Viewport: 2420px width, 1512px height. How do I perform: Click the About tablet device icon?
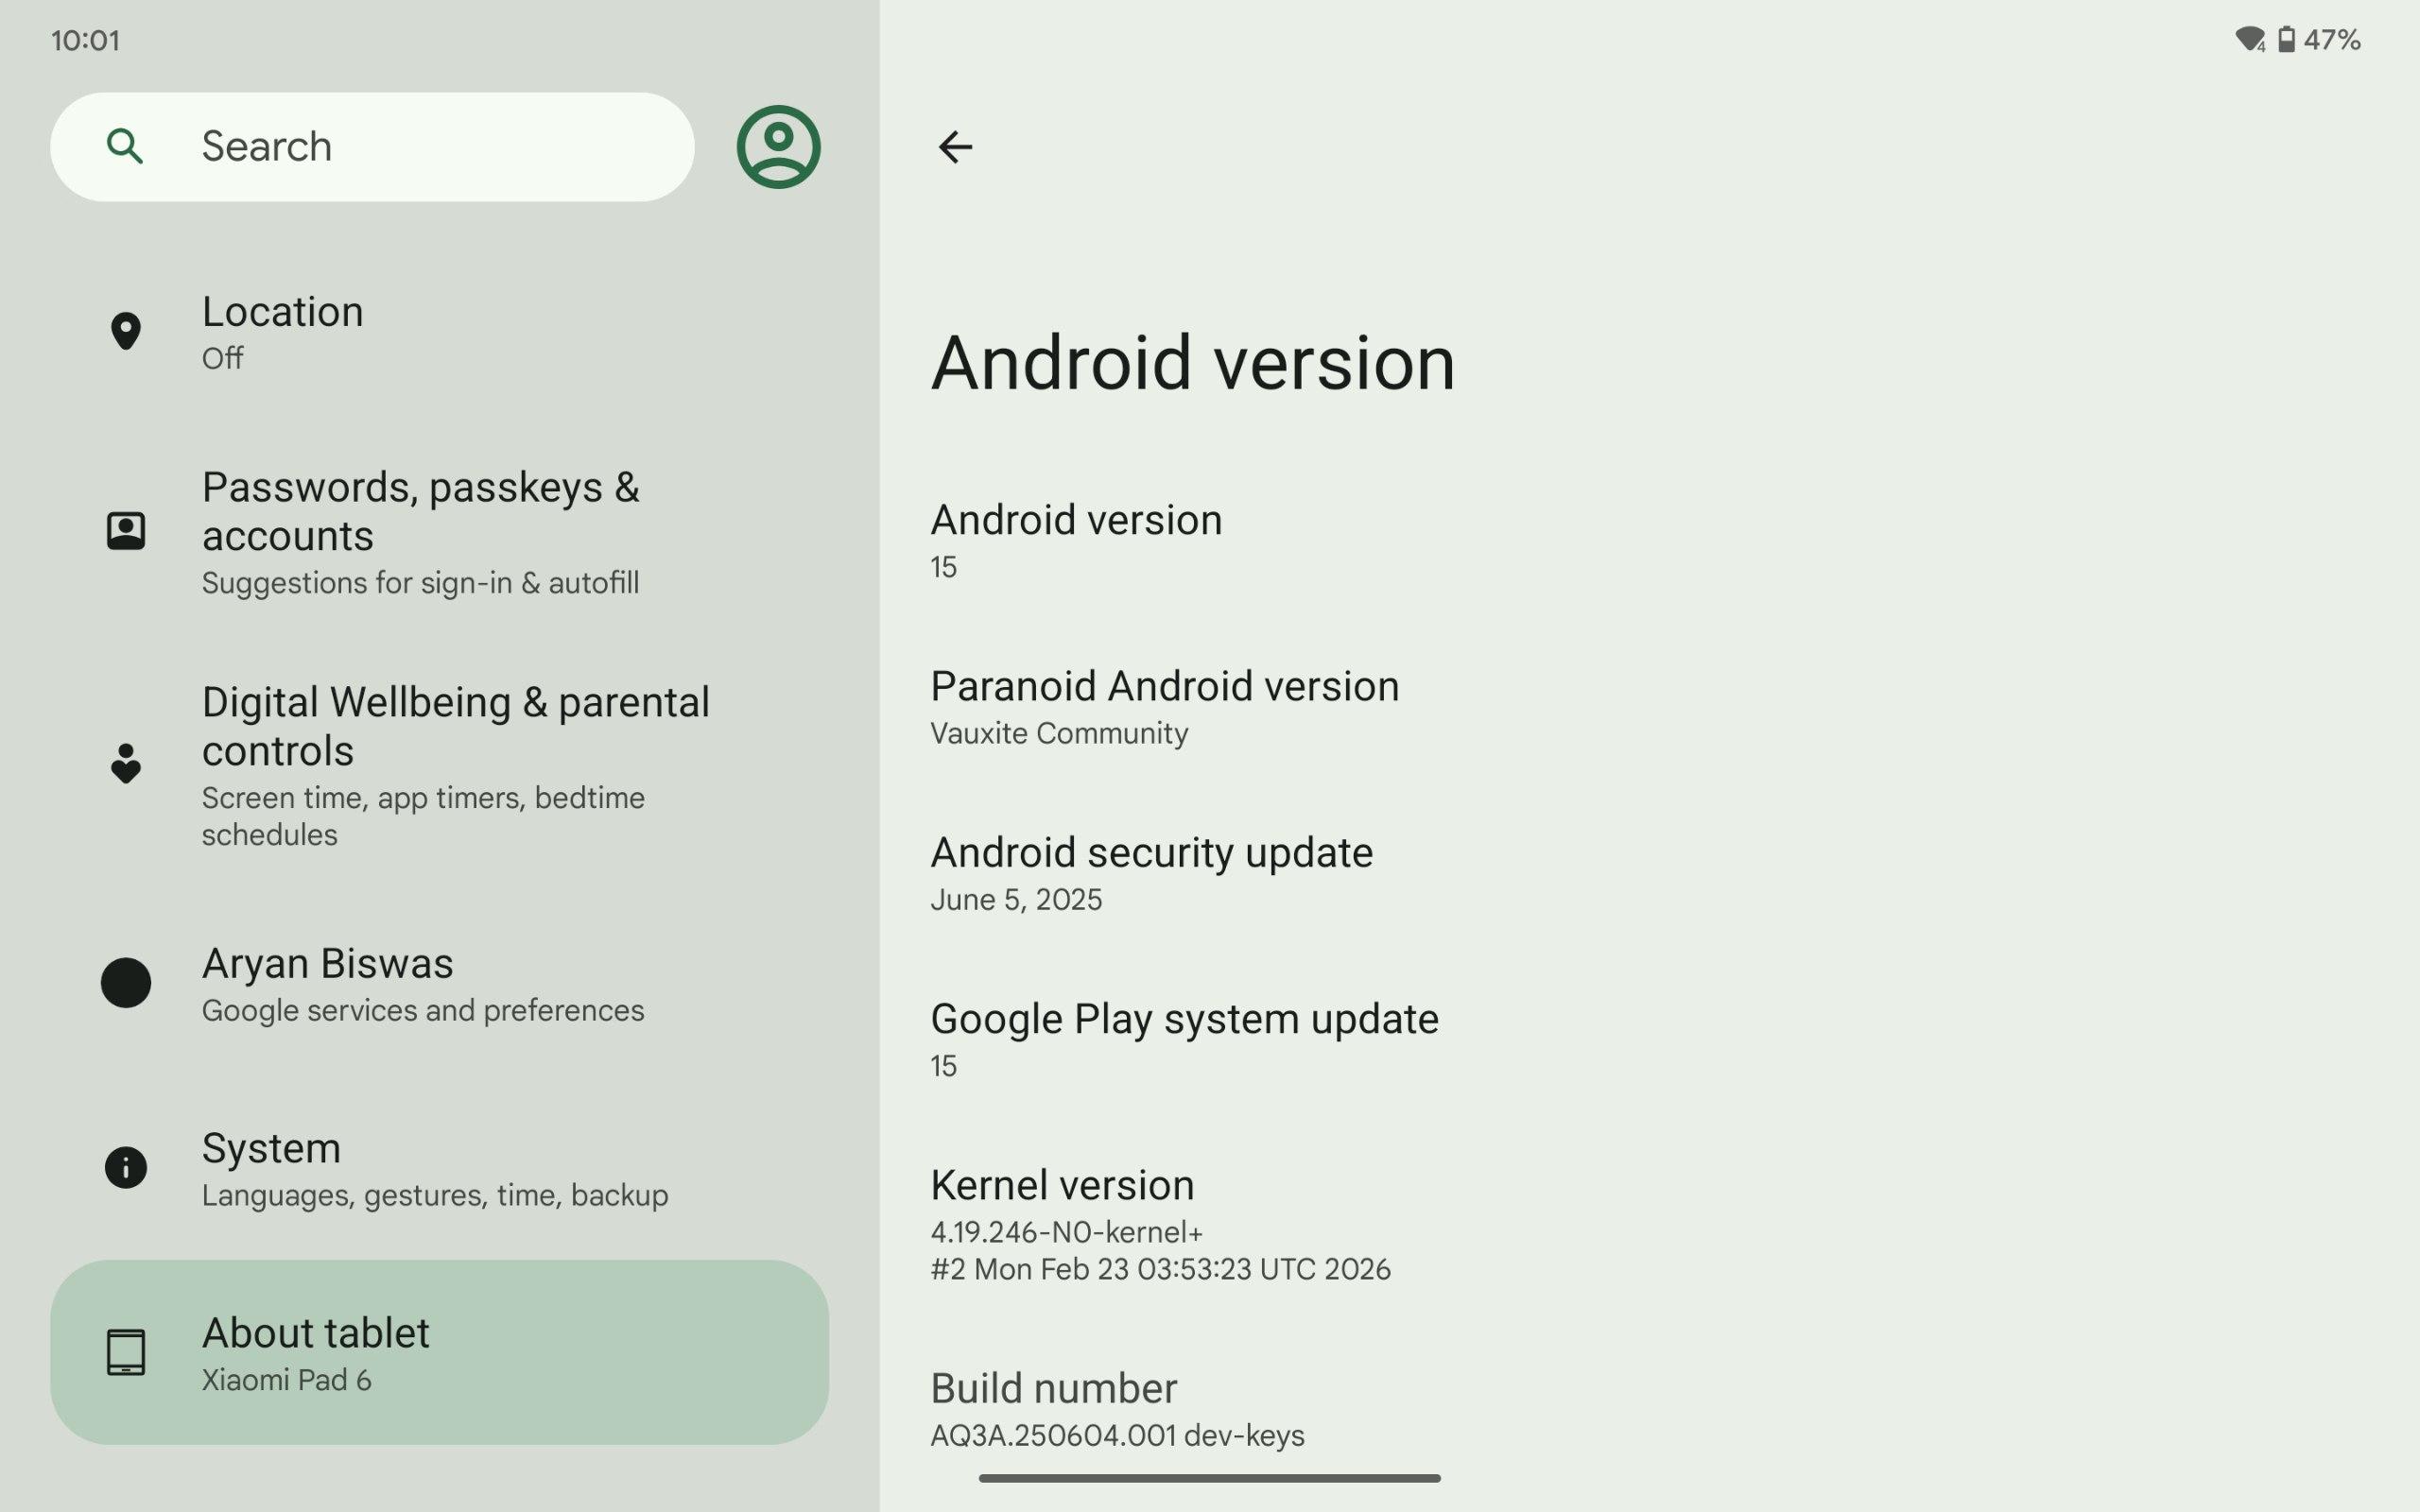pyautogui.click(x=125, y=1352)
